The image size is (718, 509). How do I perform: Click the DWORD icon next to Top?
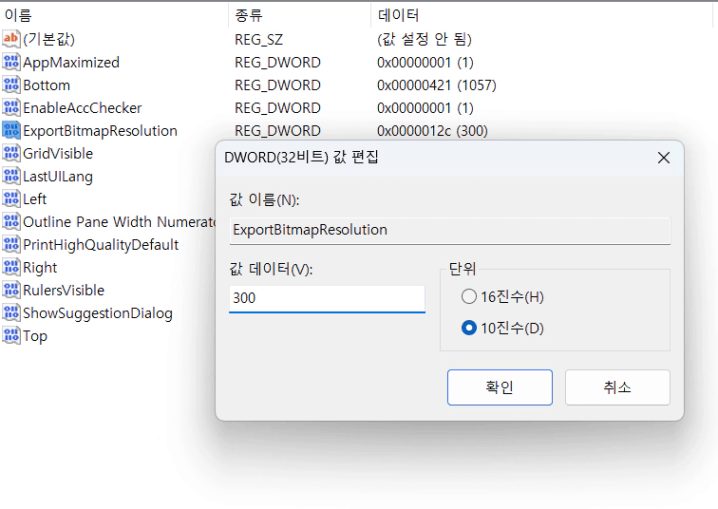click(11, 336)
